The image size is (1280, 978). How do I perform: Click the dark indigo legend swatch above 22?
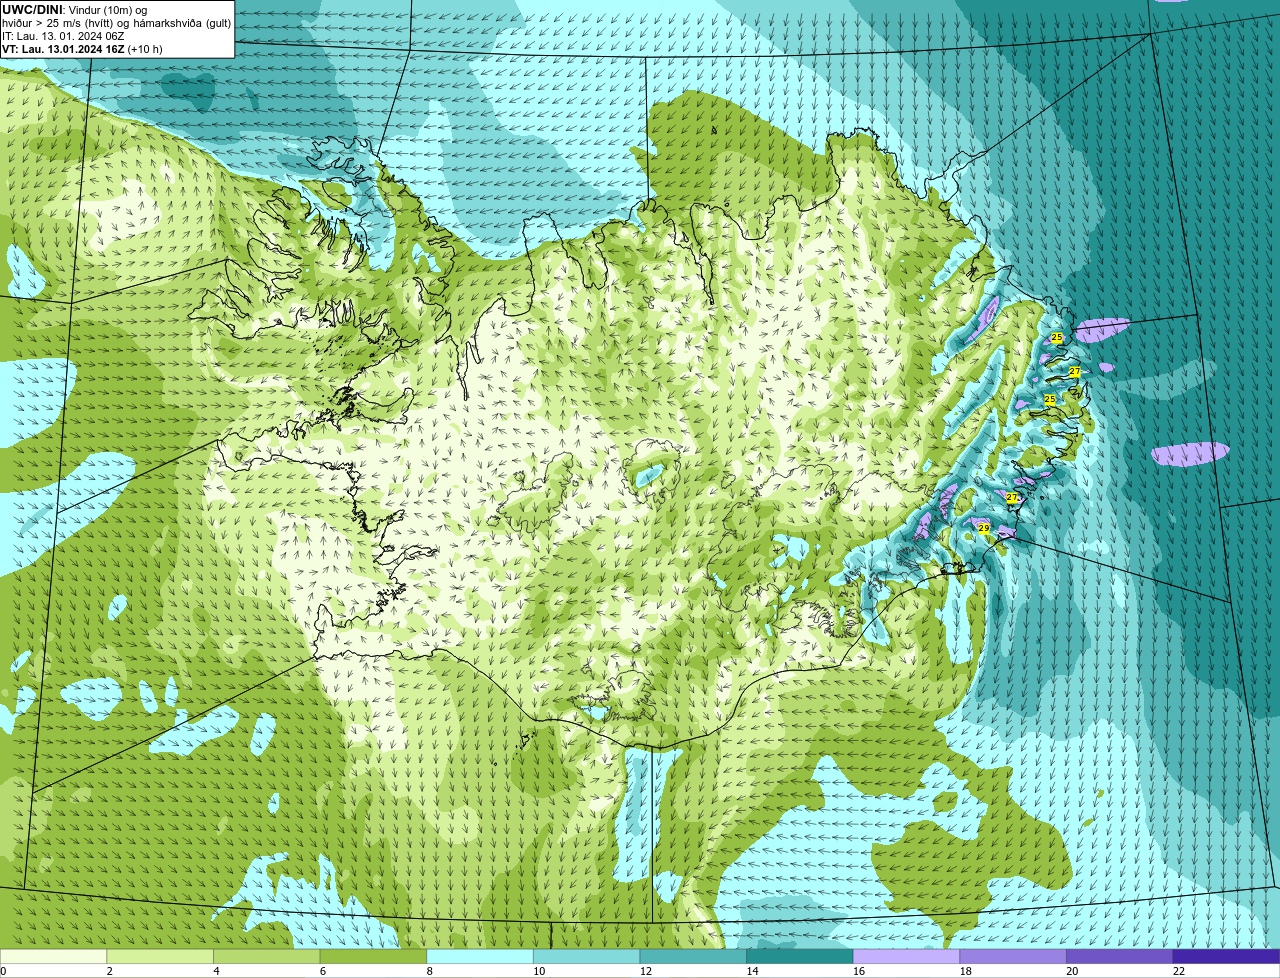click(x=1226, y=956)
